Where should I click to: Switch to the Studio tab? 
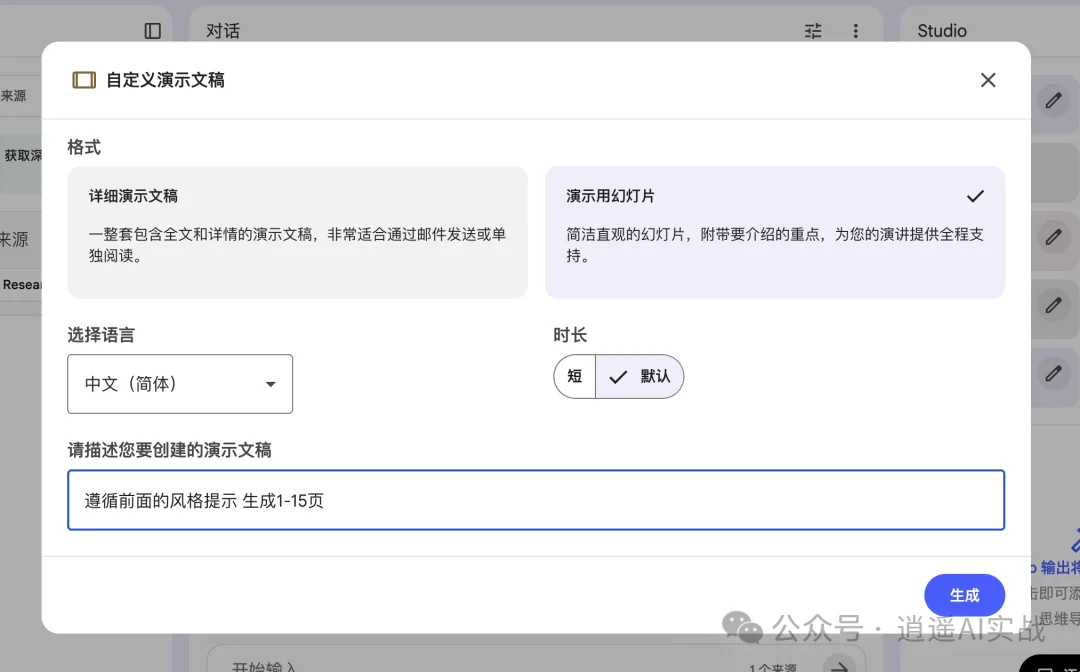[x=940, y=31]
